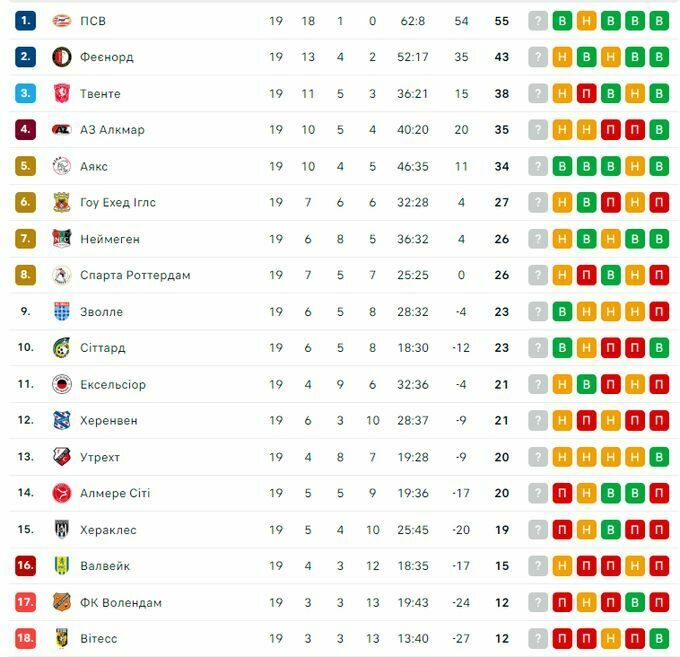
Task: Click the Utrecht club crest icon
Action: [x=62, y=457]
